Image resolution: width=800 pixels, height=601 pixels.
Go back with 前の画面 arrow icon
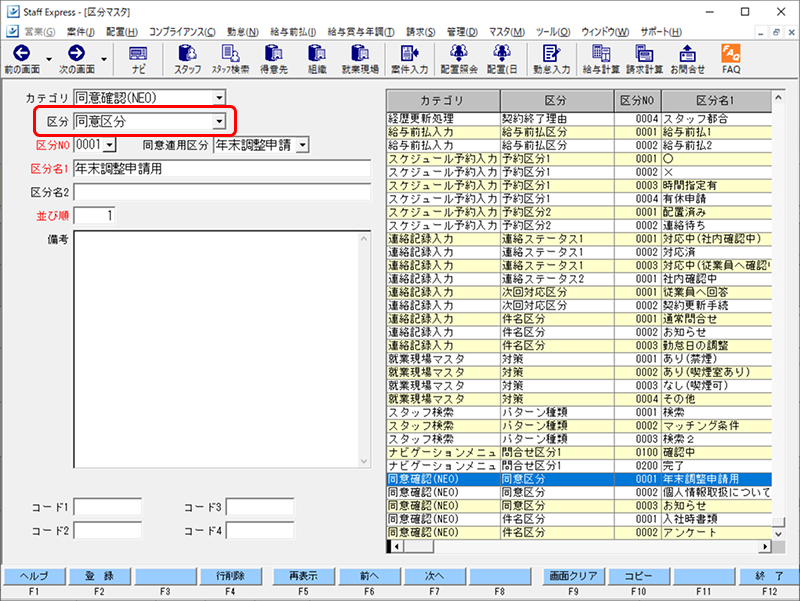point(21,53)
